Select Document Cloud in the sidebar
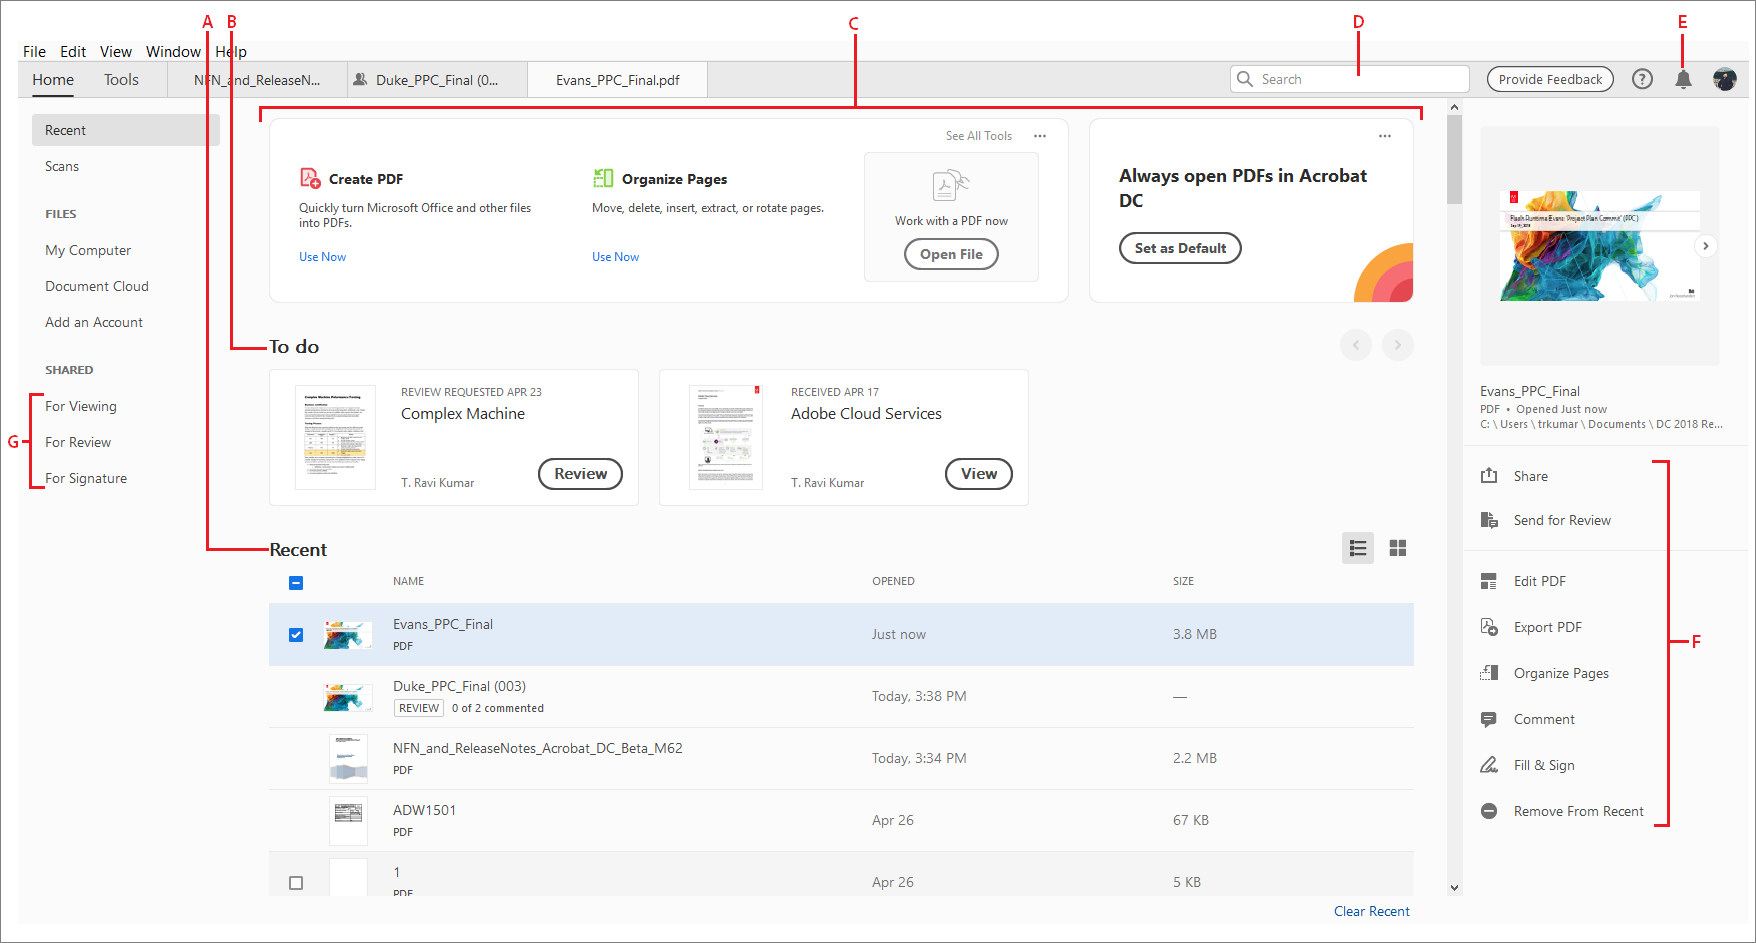Screen dimensions: 1756x943 [97, 286]
